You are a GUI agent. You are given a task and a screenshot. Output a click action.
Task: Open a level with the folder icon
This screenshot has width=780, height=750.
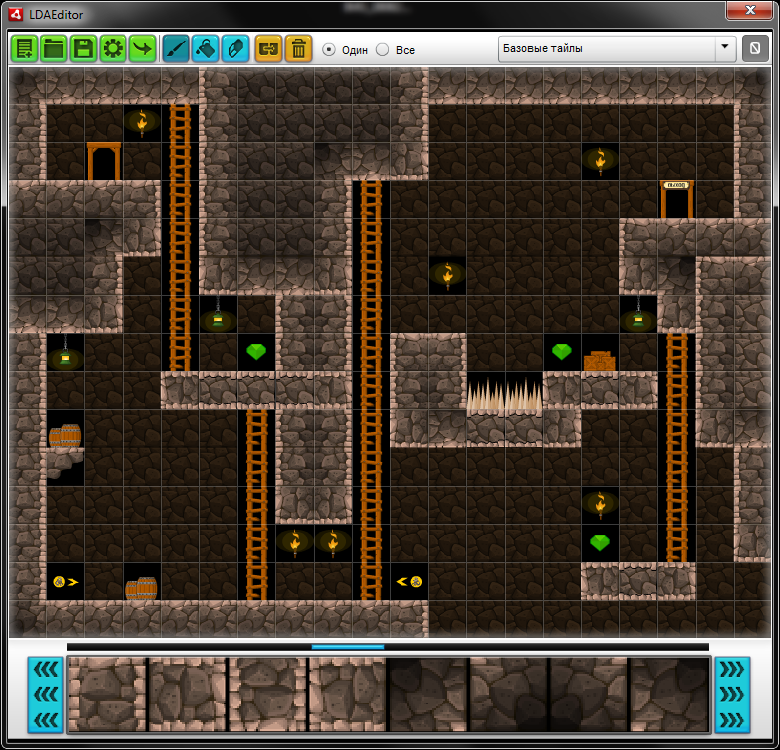54,48
